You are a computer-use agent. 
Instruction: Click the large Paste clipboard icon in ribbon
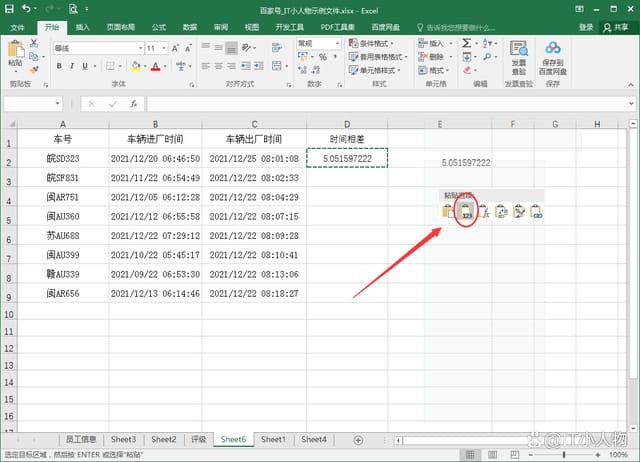(x=15, y=52)
